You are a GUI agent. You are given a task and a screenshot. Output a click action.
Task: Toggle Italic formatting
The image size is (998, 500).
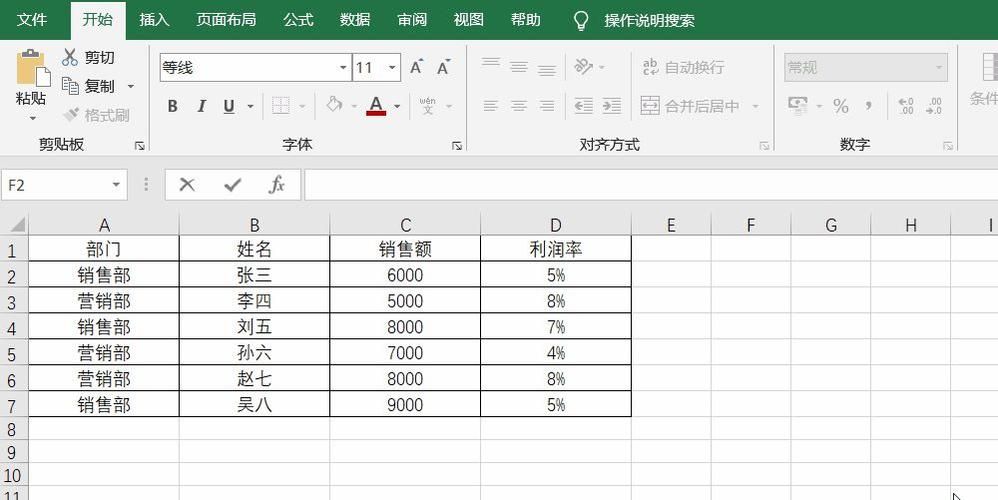(x=201, y=106)
